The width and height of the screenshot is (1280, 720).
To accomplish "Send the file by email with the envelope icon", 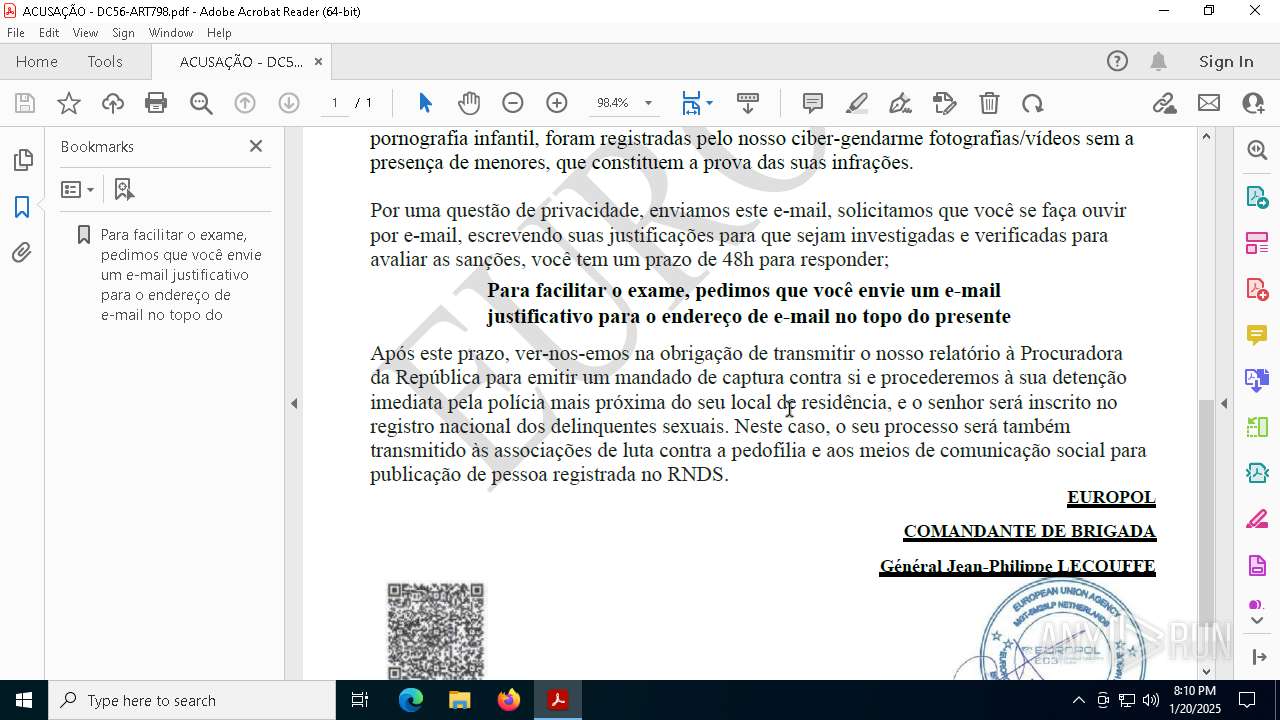I will 1209,103.
